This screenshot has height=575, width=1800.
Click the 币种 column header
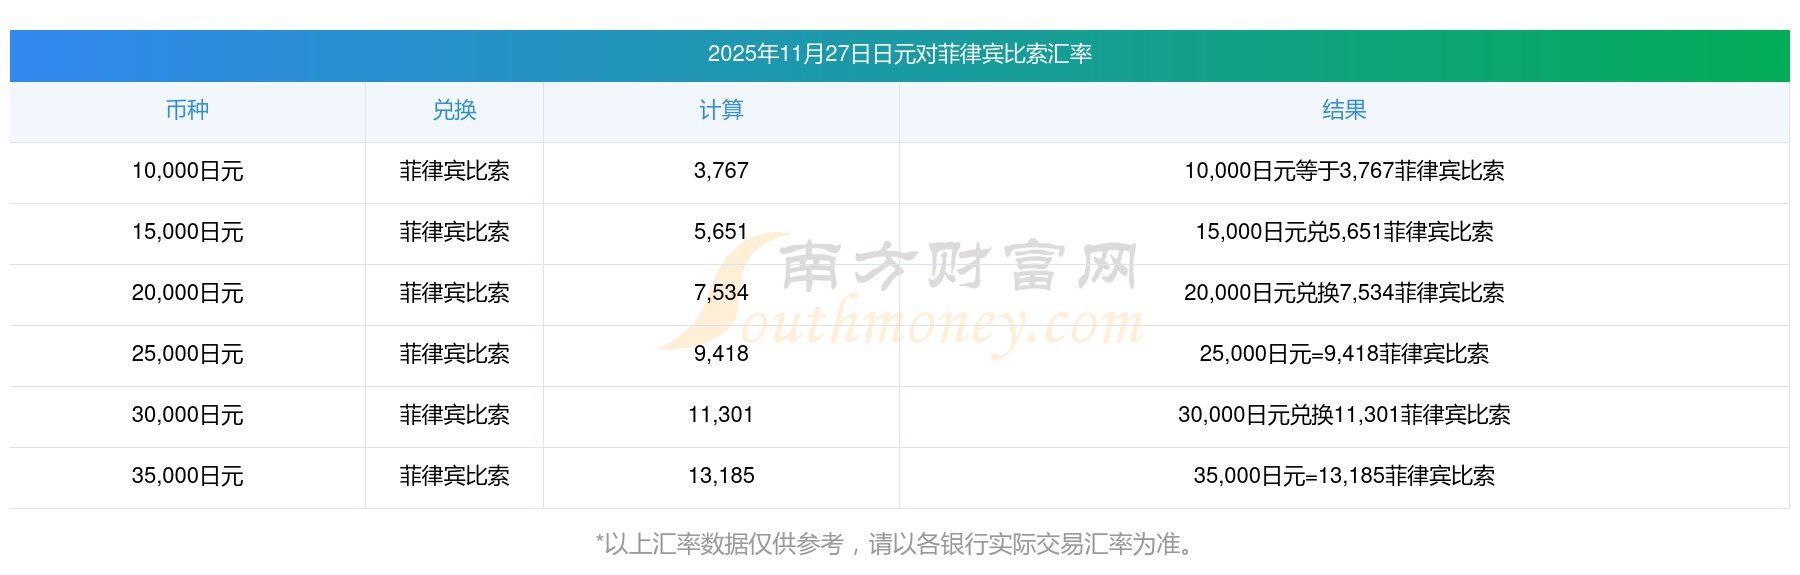pyautogui.click(x=187, y=110)
